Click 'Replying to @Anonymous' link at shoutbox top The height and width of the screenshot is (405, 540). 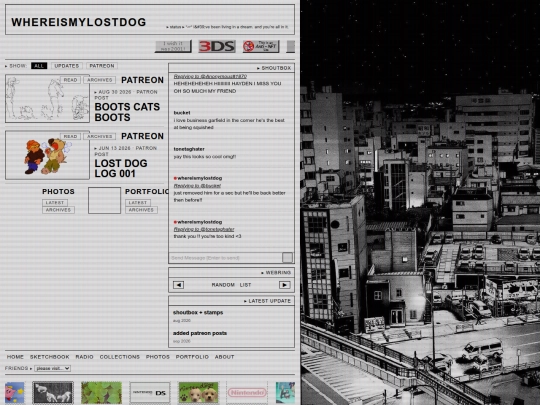pyautogui.click(x=210, y=76)
